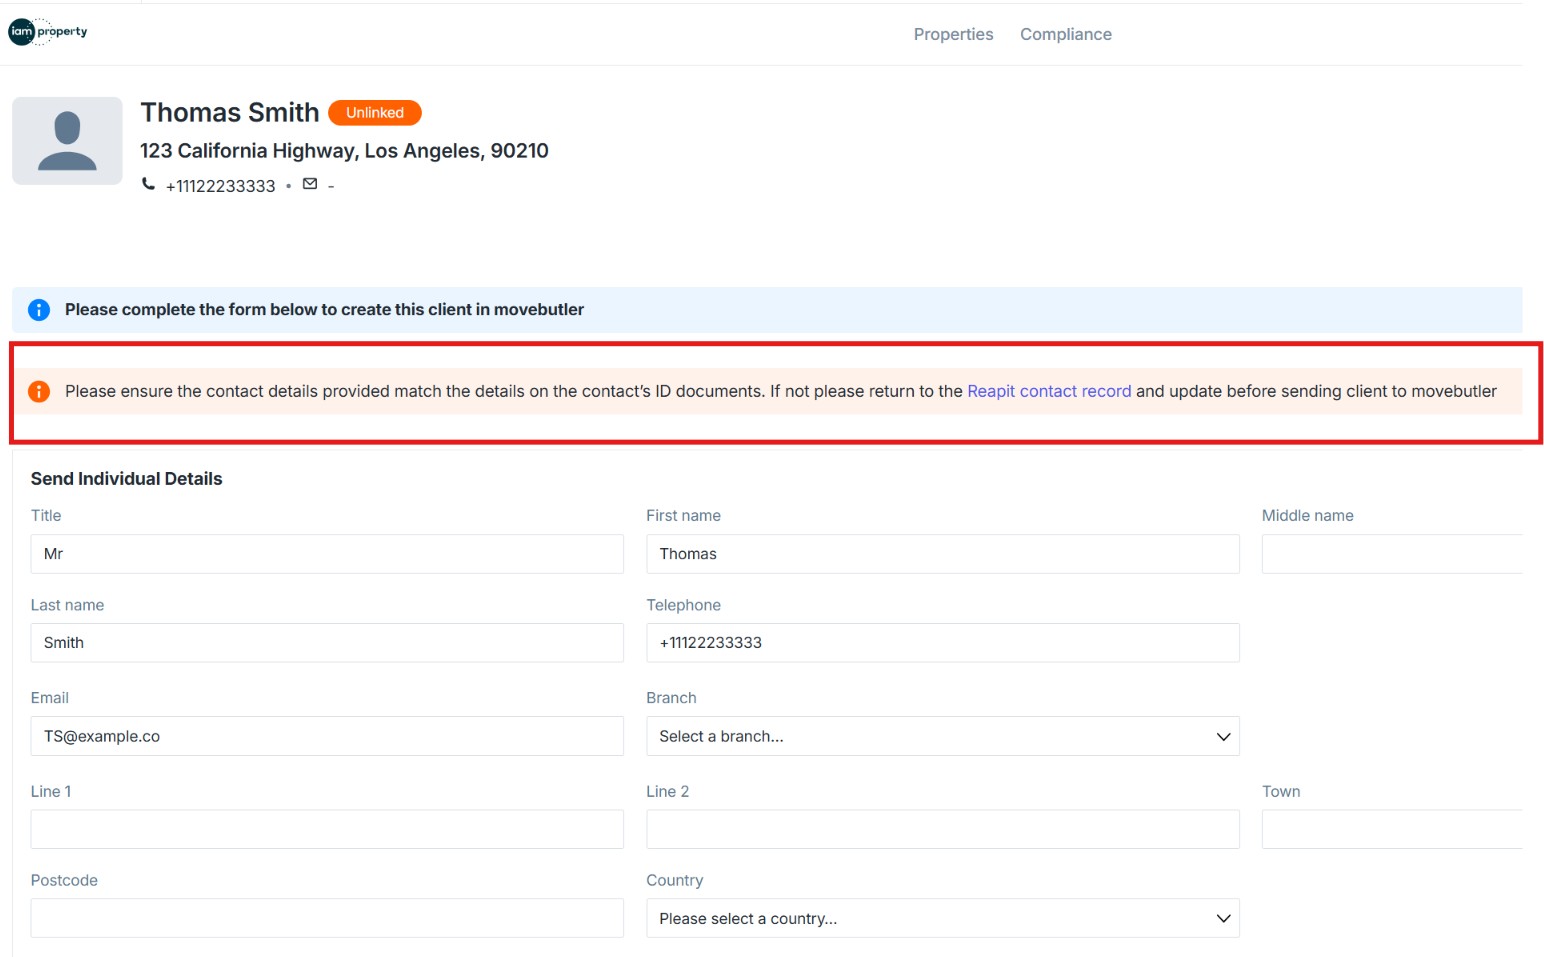Screen dimensions: 1544x957
Task: Click into the First name field
Action: (942, 554)
